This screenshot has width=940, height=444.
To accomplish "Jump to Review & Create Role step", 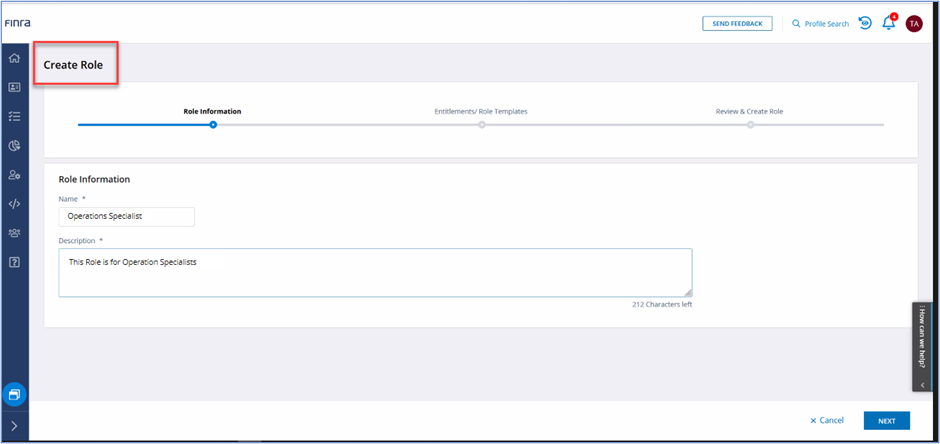I will click(749, 125).
